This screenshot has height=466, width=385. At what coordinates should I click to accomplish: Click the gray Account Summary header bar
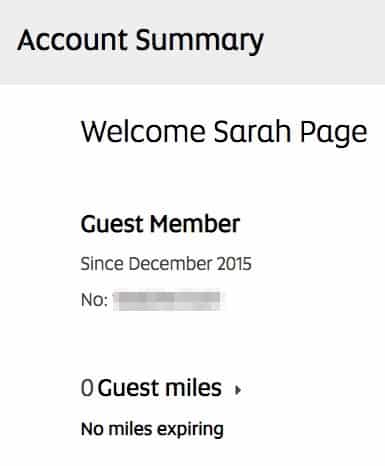click(x=192, y=42)
